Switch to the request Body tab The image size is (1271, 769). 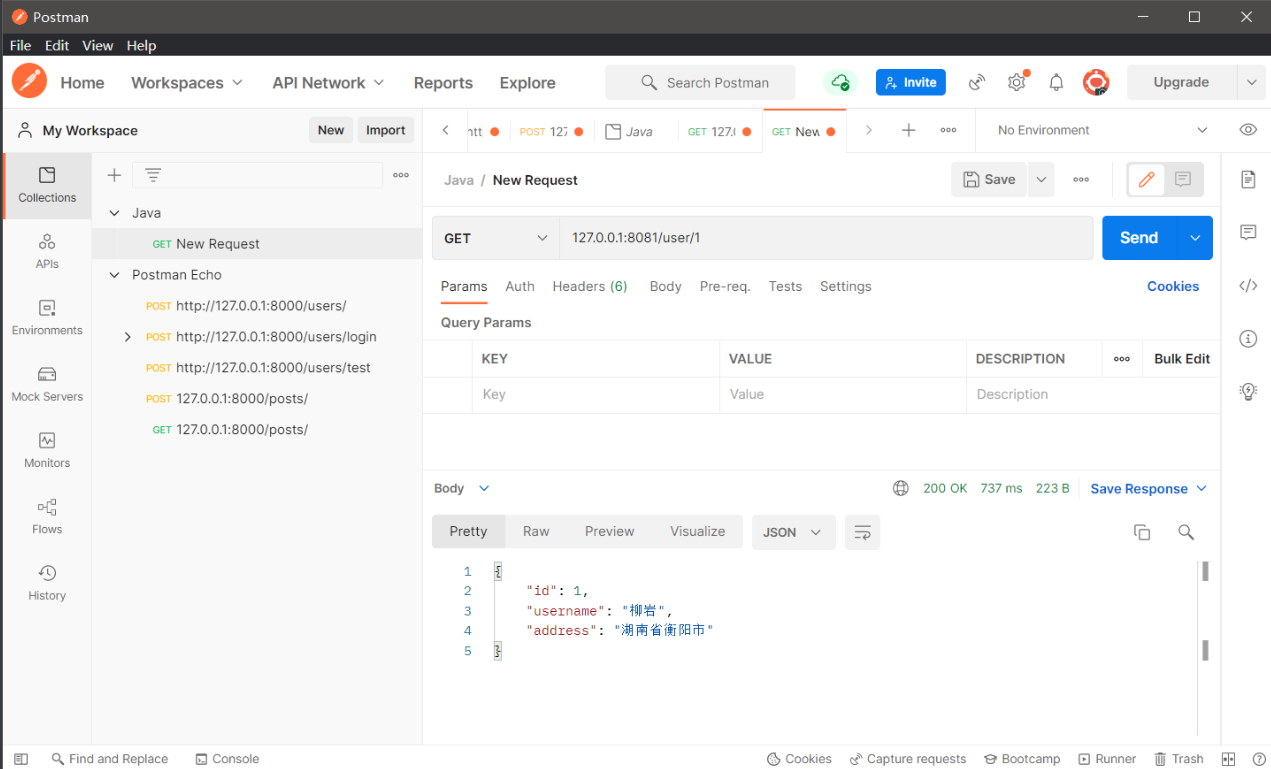coord(665,286)
